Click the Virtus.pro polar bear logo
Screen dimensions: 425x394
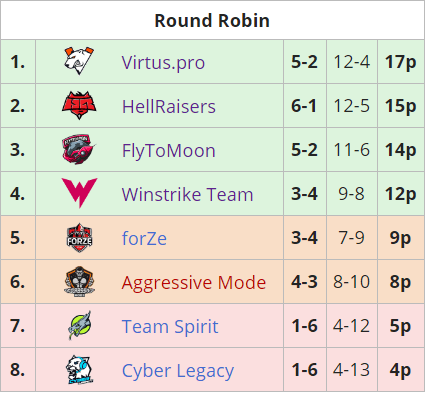(x=79, y=61)
